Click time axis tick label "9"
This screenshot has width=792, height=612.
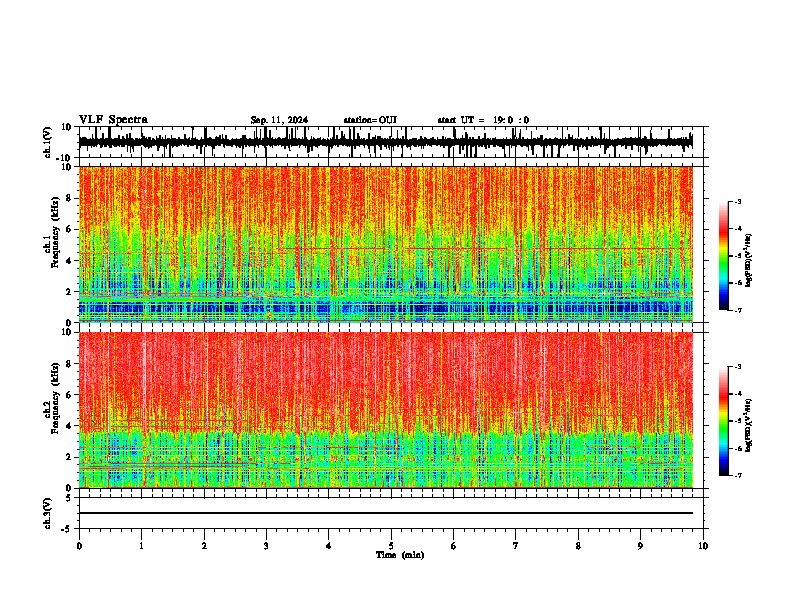pos(640,546)
